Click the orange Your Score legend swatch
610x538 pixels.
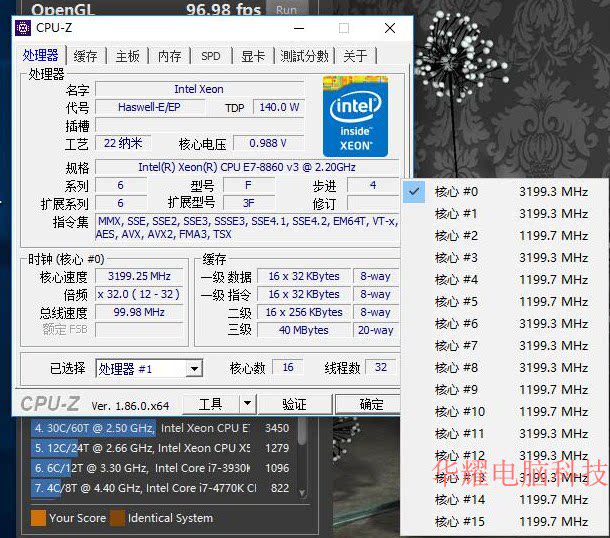point(38,518)
